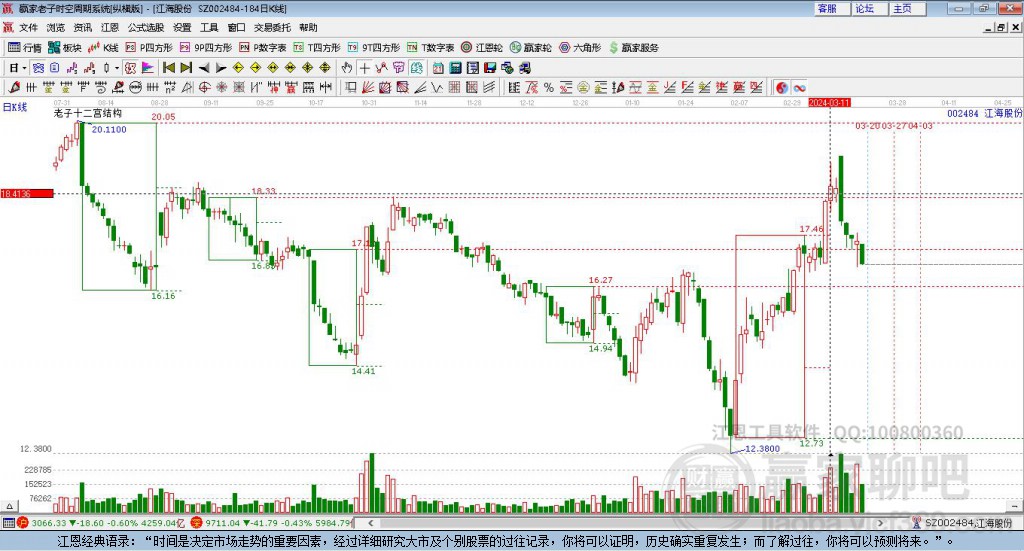Open the 公式选股 menu

pyautogui.click(x=146, y=27)
